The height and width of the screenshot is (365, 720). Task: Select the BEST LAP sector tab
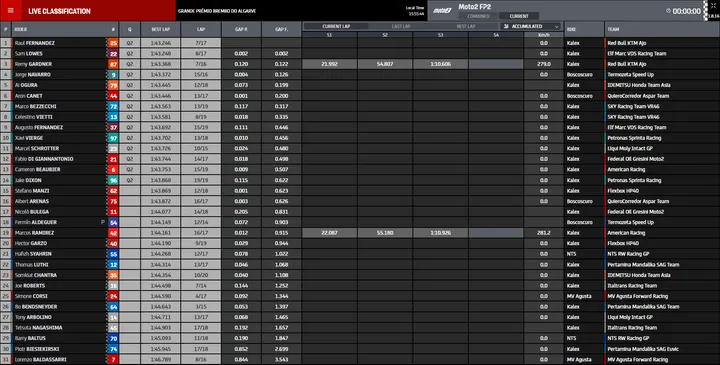click(x=465, y=26)
